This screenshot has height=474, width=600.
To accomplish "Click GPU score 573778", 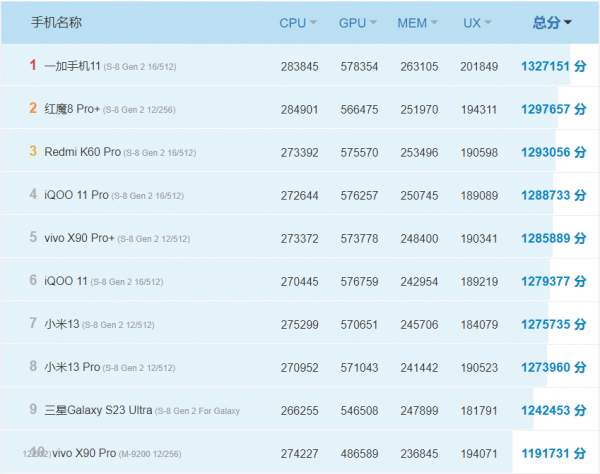I will pyautogui.click(x=359, y=239).
